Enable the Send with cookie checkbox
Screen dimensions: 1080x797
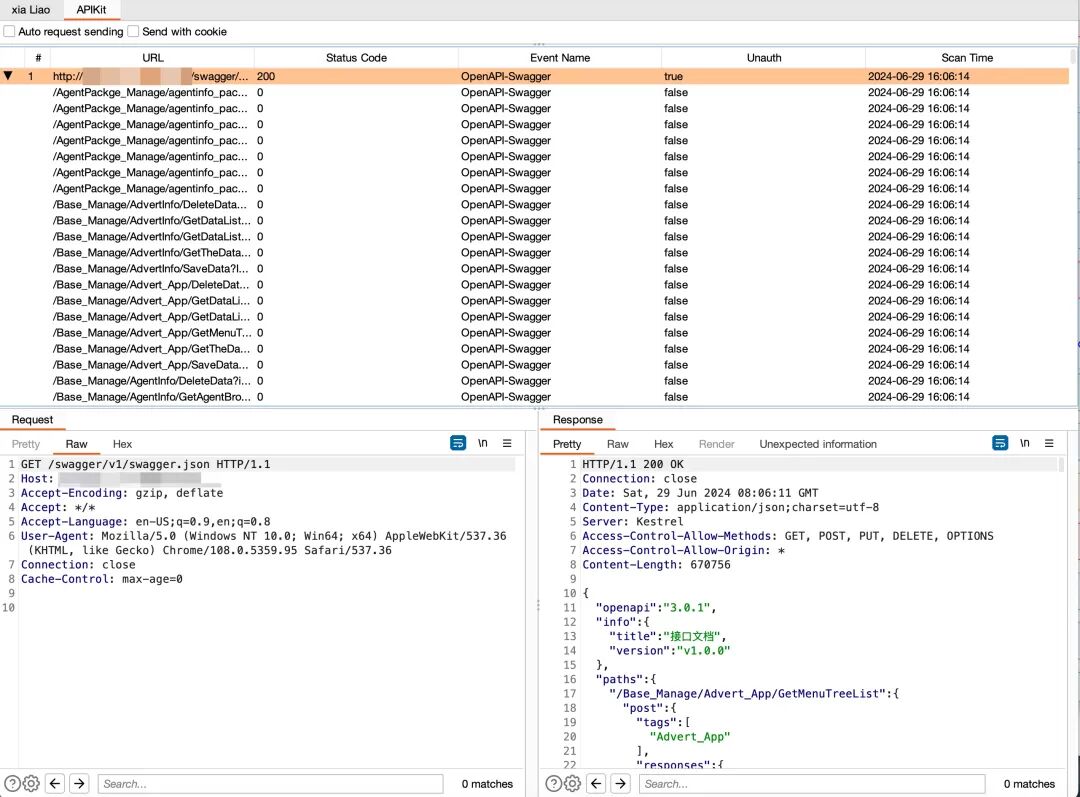click(134, 32)
